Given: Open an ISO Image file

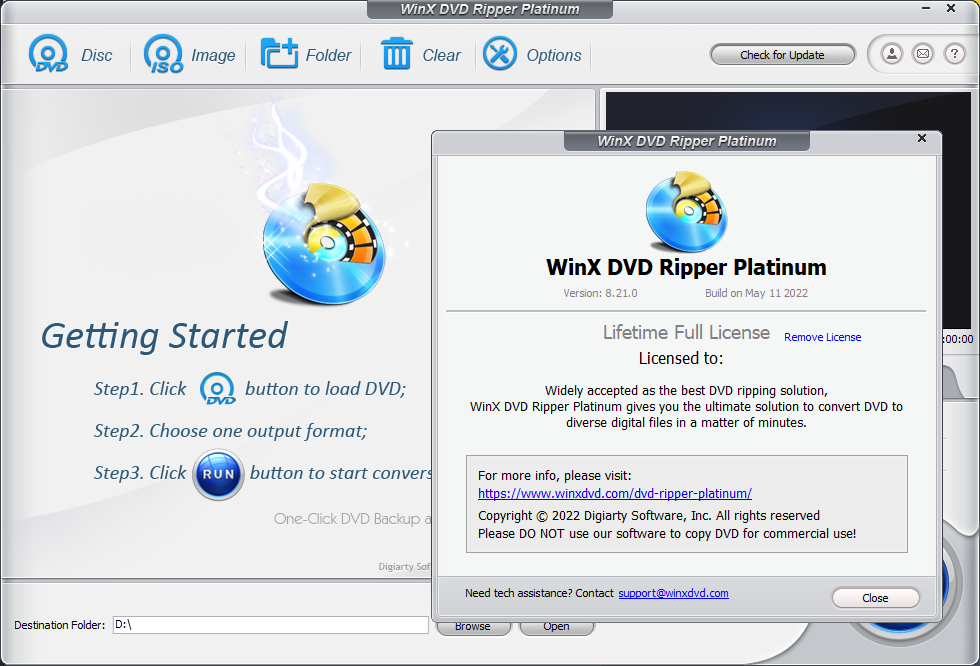Looking at the screenshot, I should [x=189, y=54].
